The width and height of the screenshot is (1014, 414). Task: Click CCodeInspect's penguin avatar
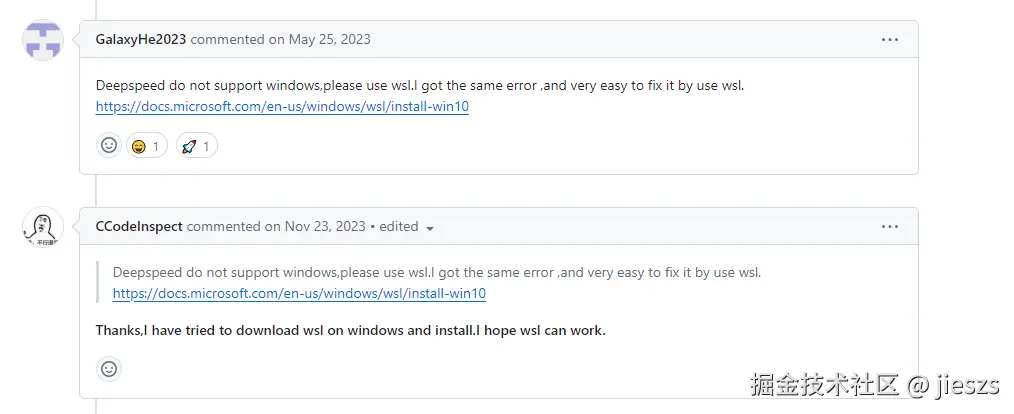pos(43,228)
